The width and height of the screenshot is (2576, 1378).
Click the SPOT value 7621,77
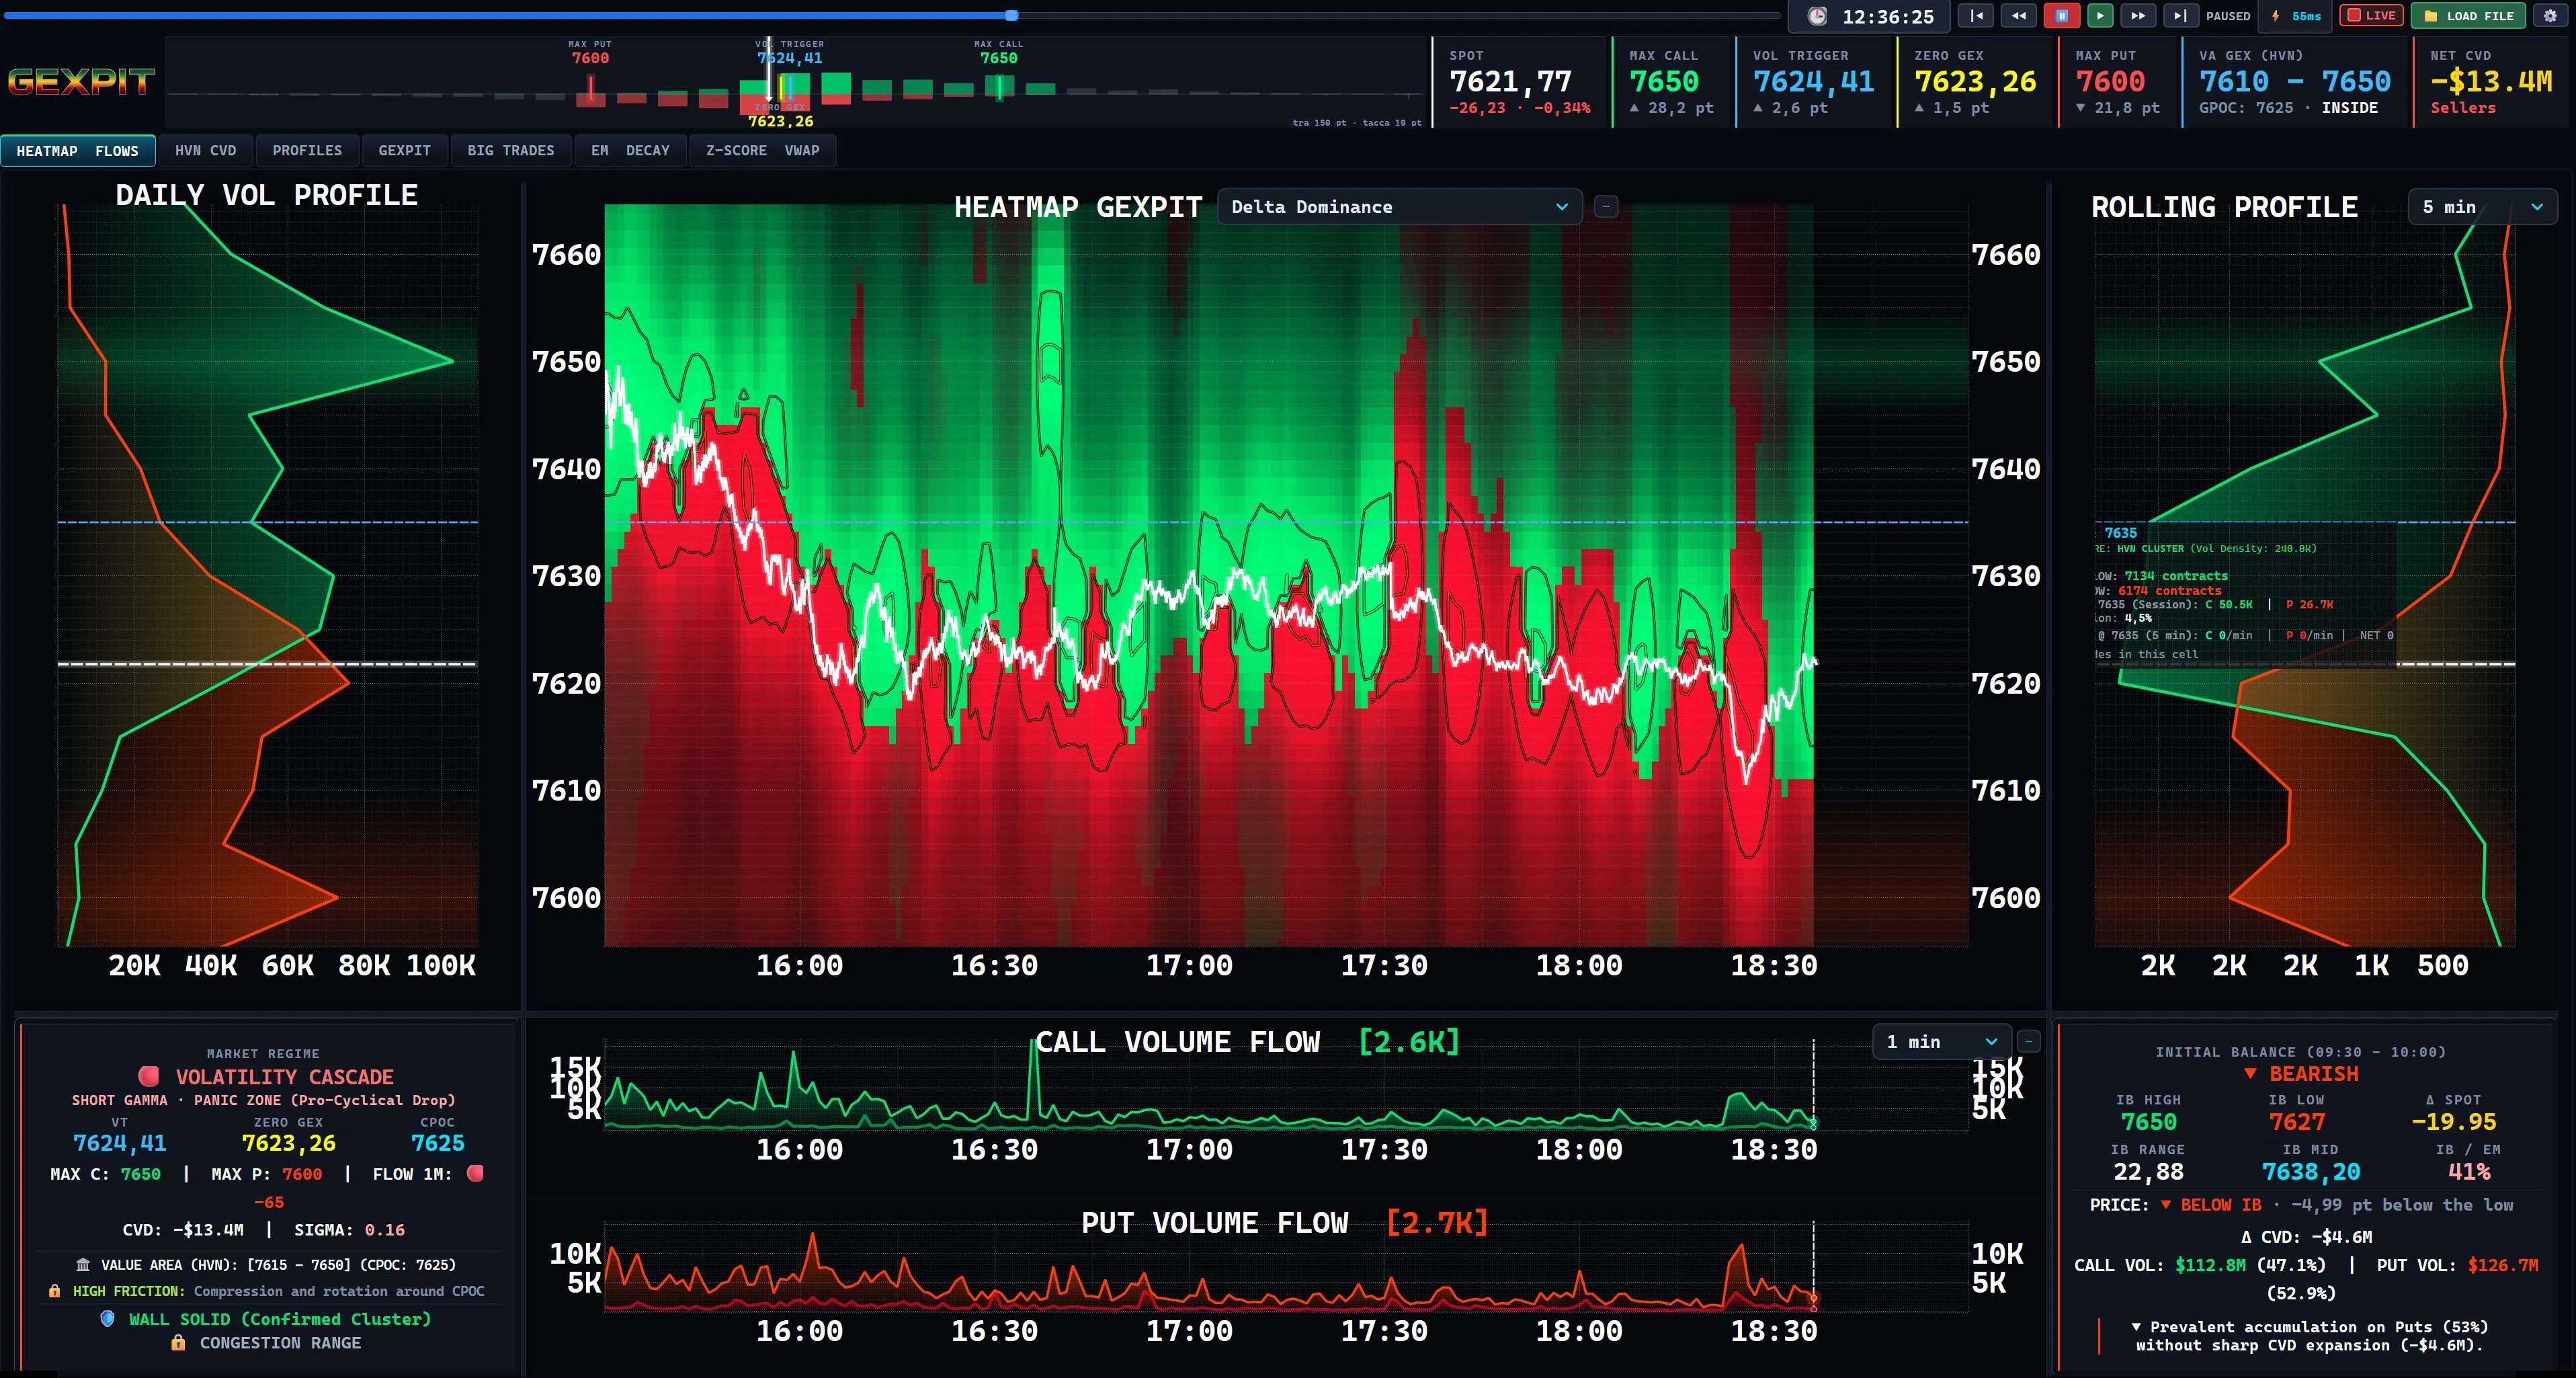pos(1510,82)
